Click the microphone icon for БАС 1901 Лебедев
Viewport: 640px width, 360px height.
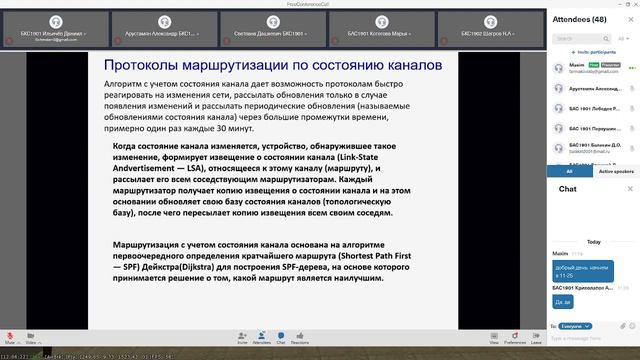pyautogui.click(x=632, y=108)
